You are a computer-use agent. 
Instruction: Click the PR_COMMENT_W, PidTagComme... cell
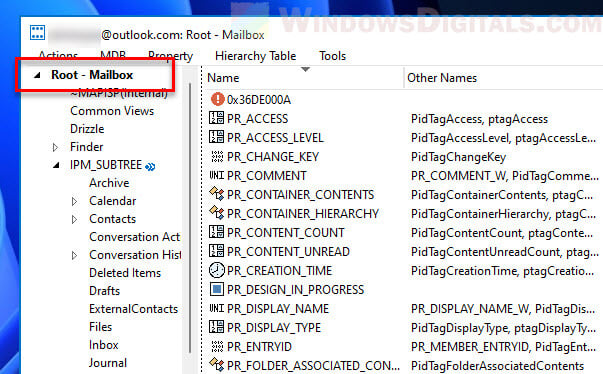coord(505,176)
